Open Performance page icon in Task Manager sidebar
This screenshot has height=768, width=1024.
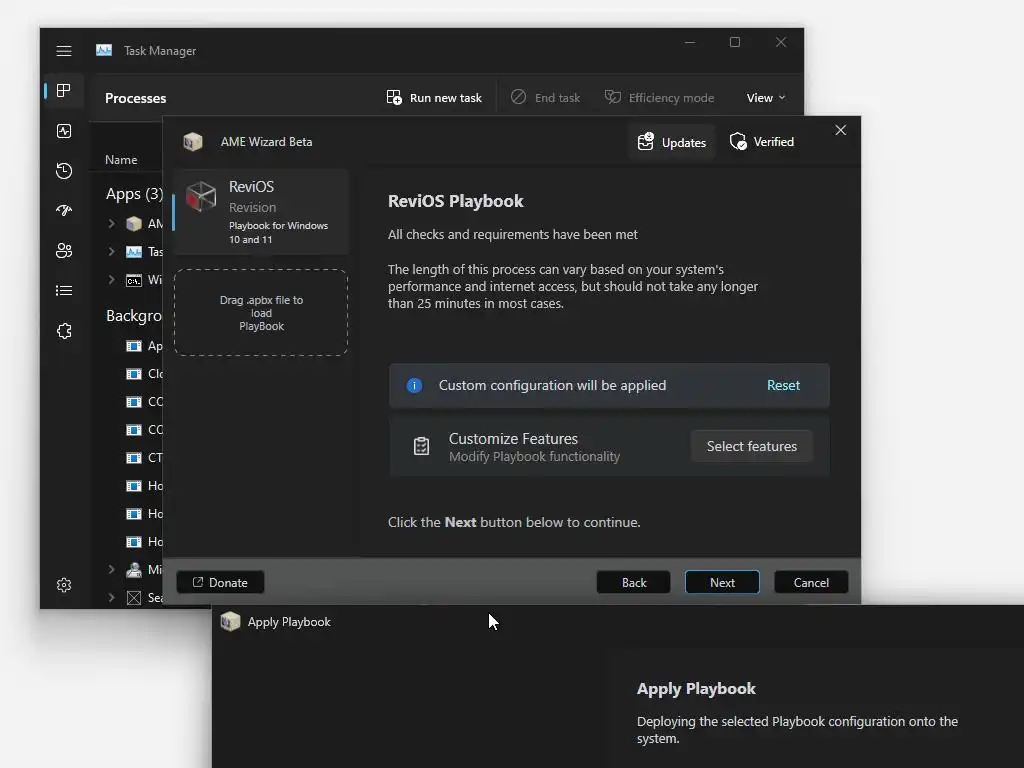tap(63, 131)
